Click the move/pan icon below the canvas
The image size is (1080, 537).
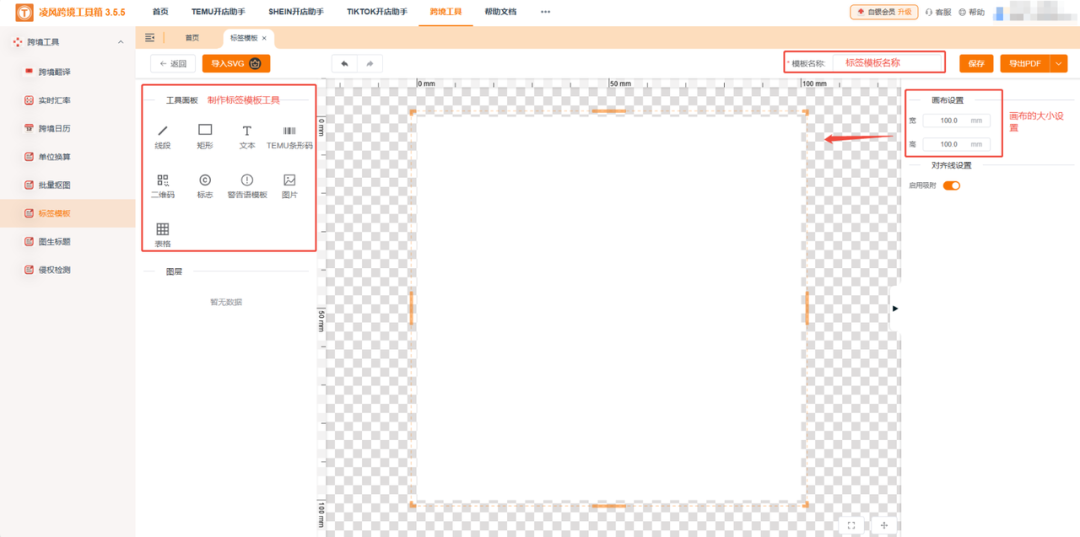coord(884,525)
